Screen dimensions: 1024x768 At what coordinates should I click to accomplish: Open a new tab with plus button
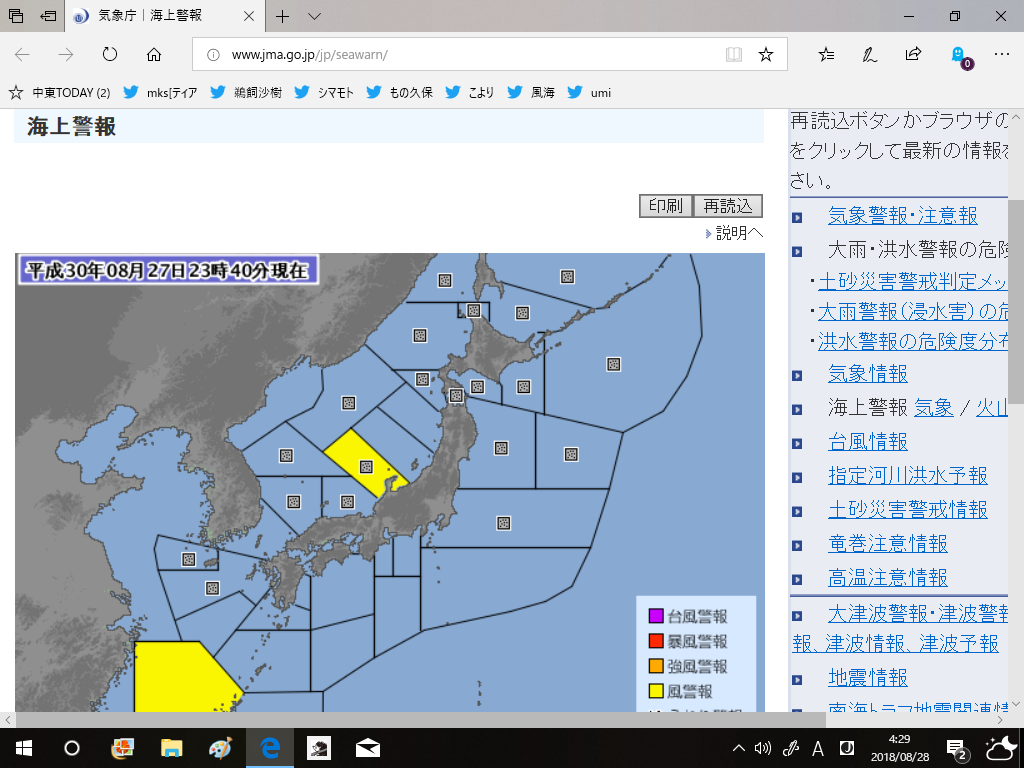pos(282,16)
